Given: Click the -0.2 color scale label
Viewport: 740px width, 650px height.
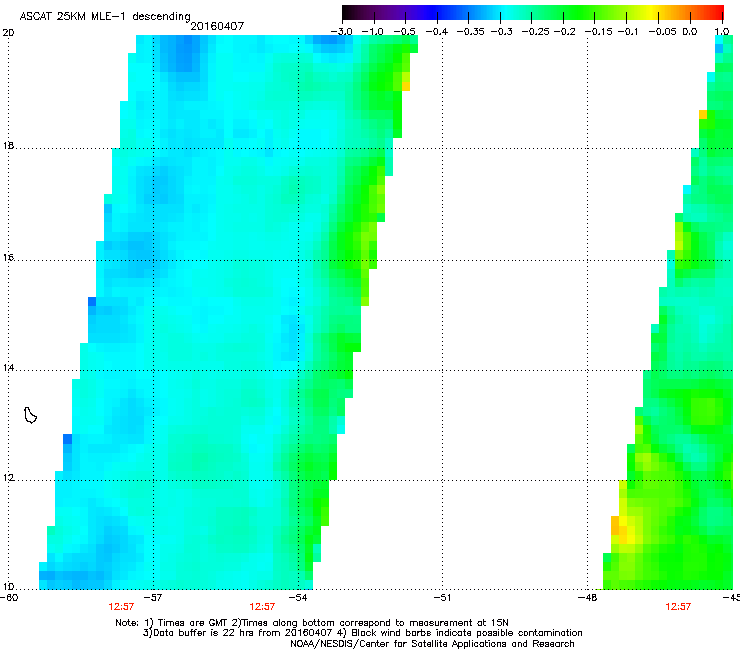Looking at the screenshot, I should pos(565,32).
